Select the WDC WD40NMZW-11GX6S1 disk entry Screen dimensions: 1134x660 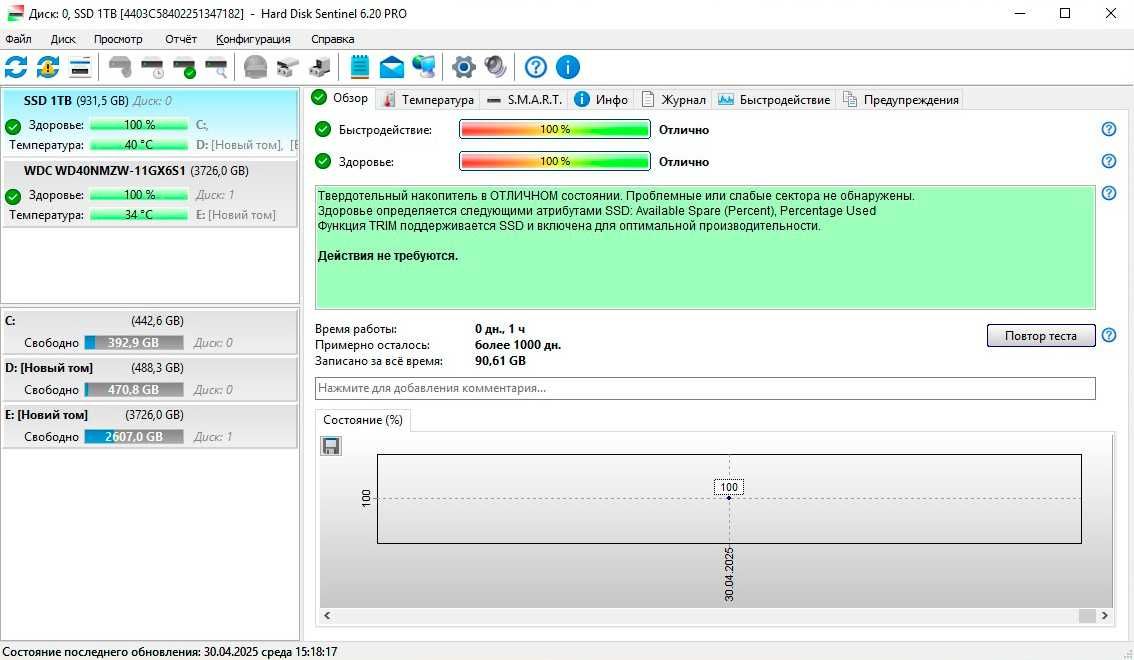[x=150, y=193]
